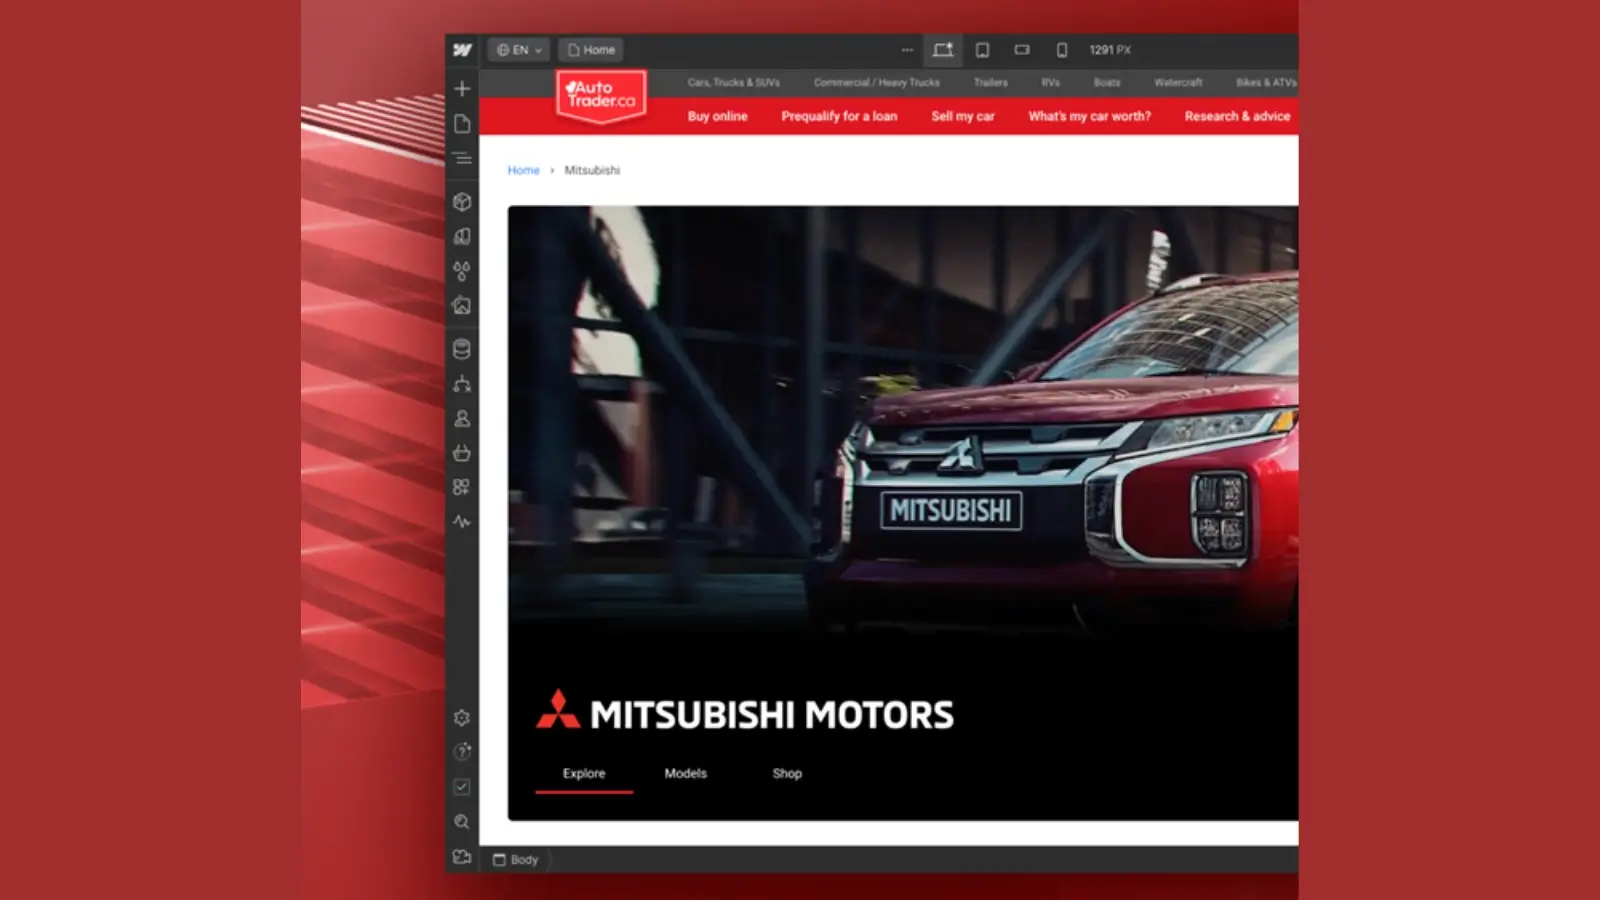Switch to the tablet breakpoint
1600x900 pixels.
coord(983,50)
